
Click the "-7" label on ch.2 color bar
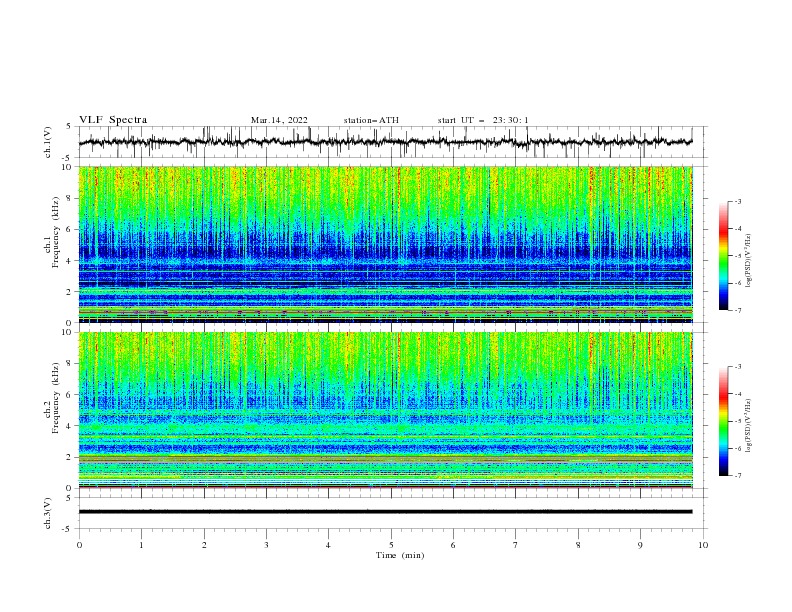point(737,475)
